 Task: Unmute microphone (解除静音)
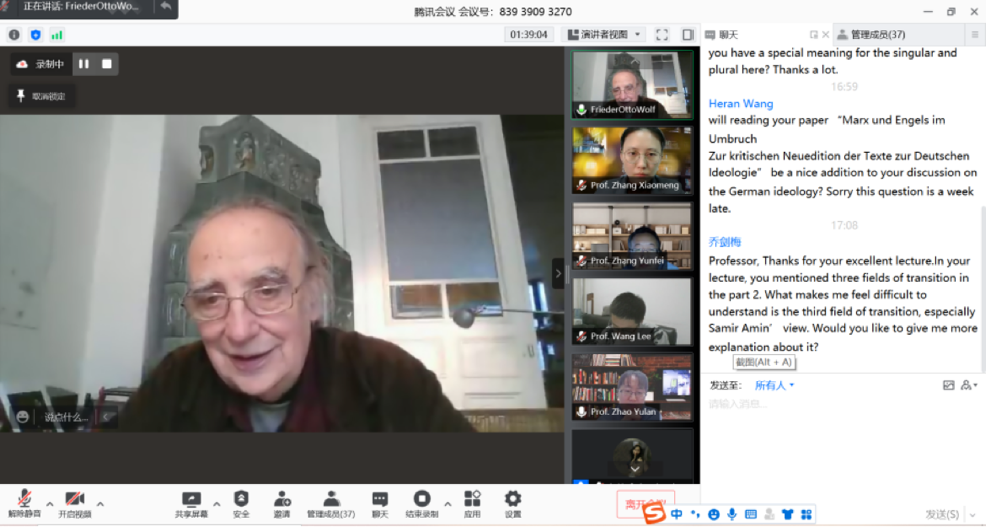[25, 503]
